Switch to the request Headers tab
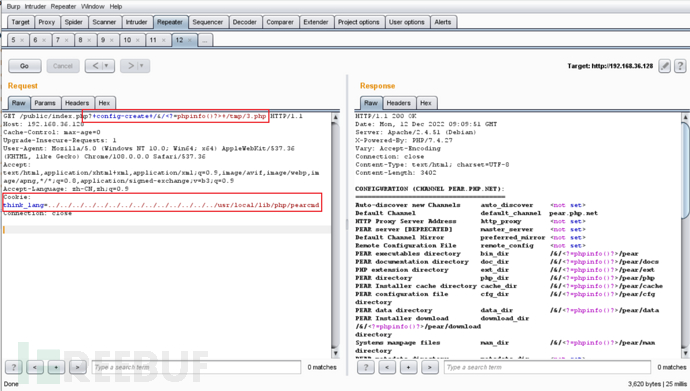Viewport: 690px width, 391px height. pos(77,103)
